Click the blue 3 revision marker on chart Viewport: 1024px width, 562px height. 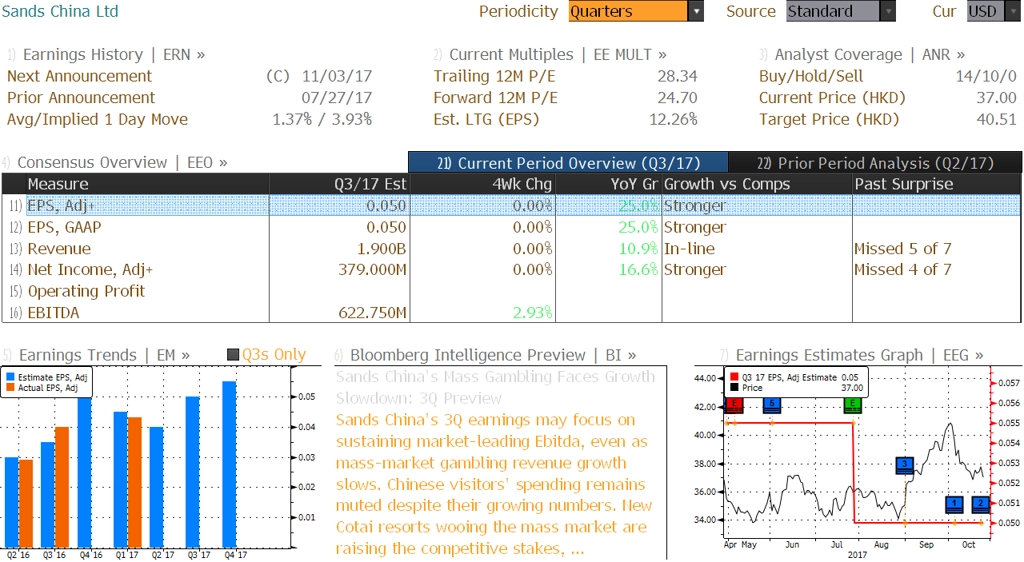904,465
